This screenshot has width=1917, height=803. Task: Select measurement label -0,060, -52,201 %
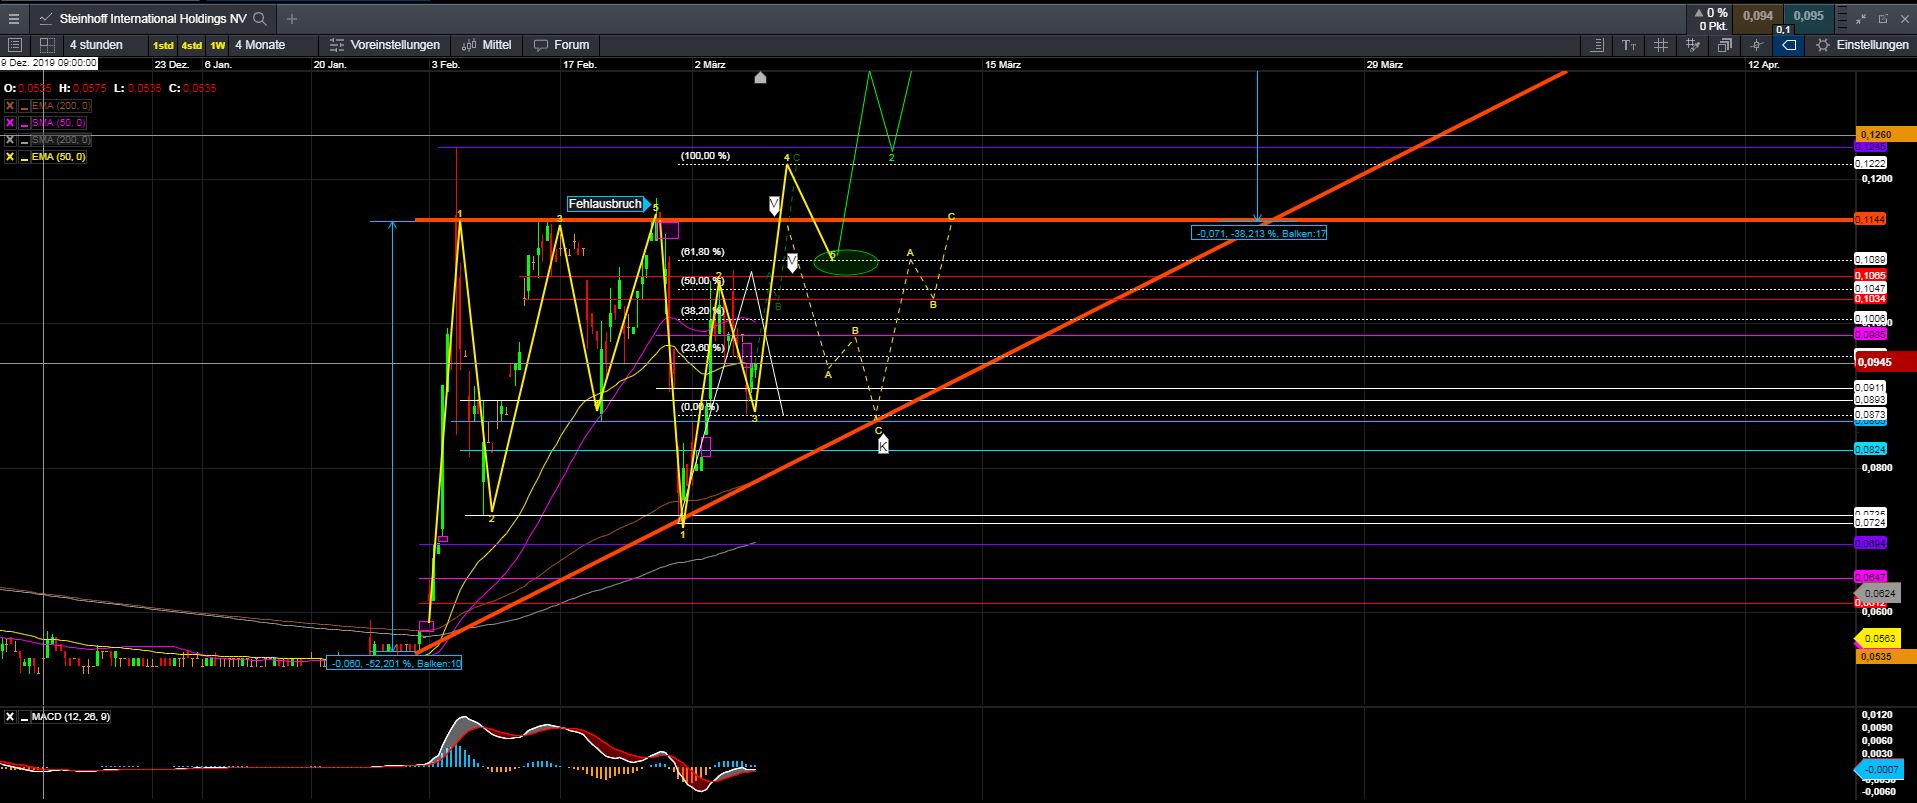(x=394, y=663)
